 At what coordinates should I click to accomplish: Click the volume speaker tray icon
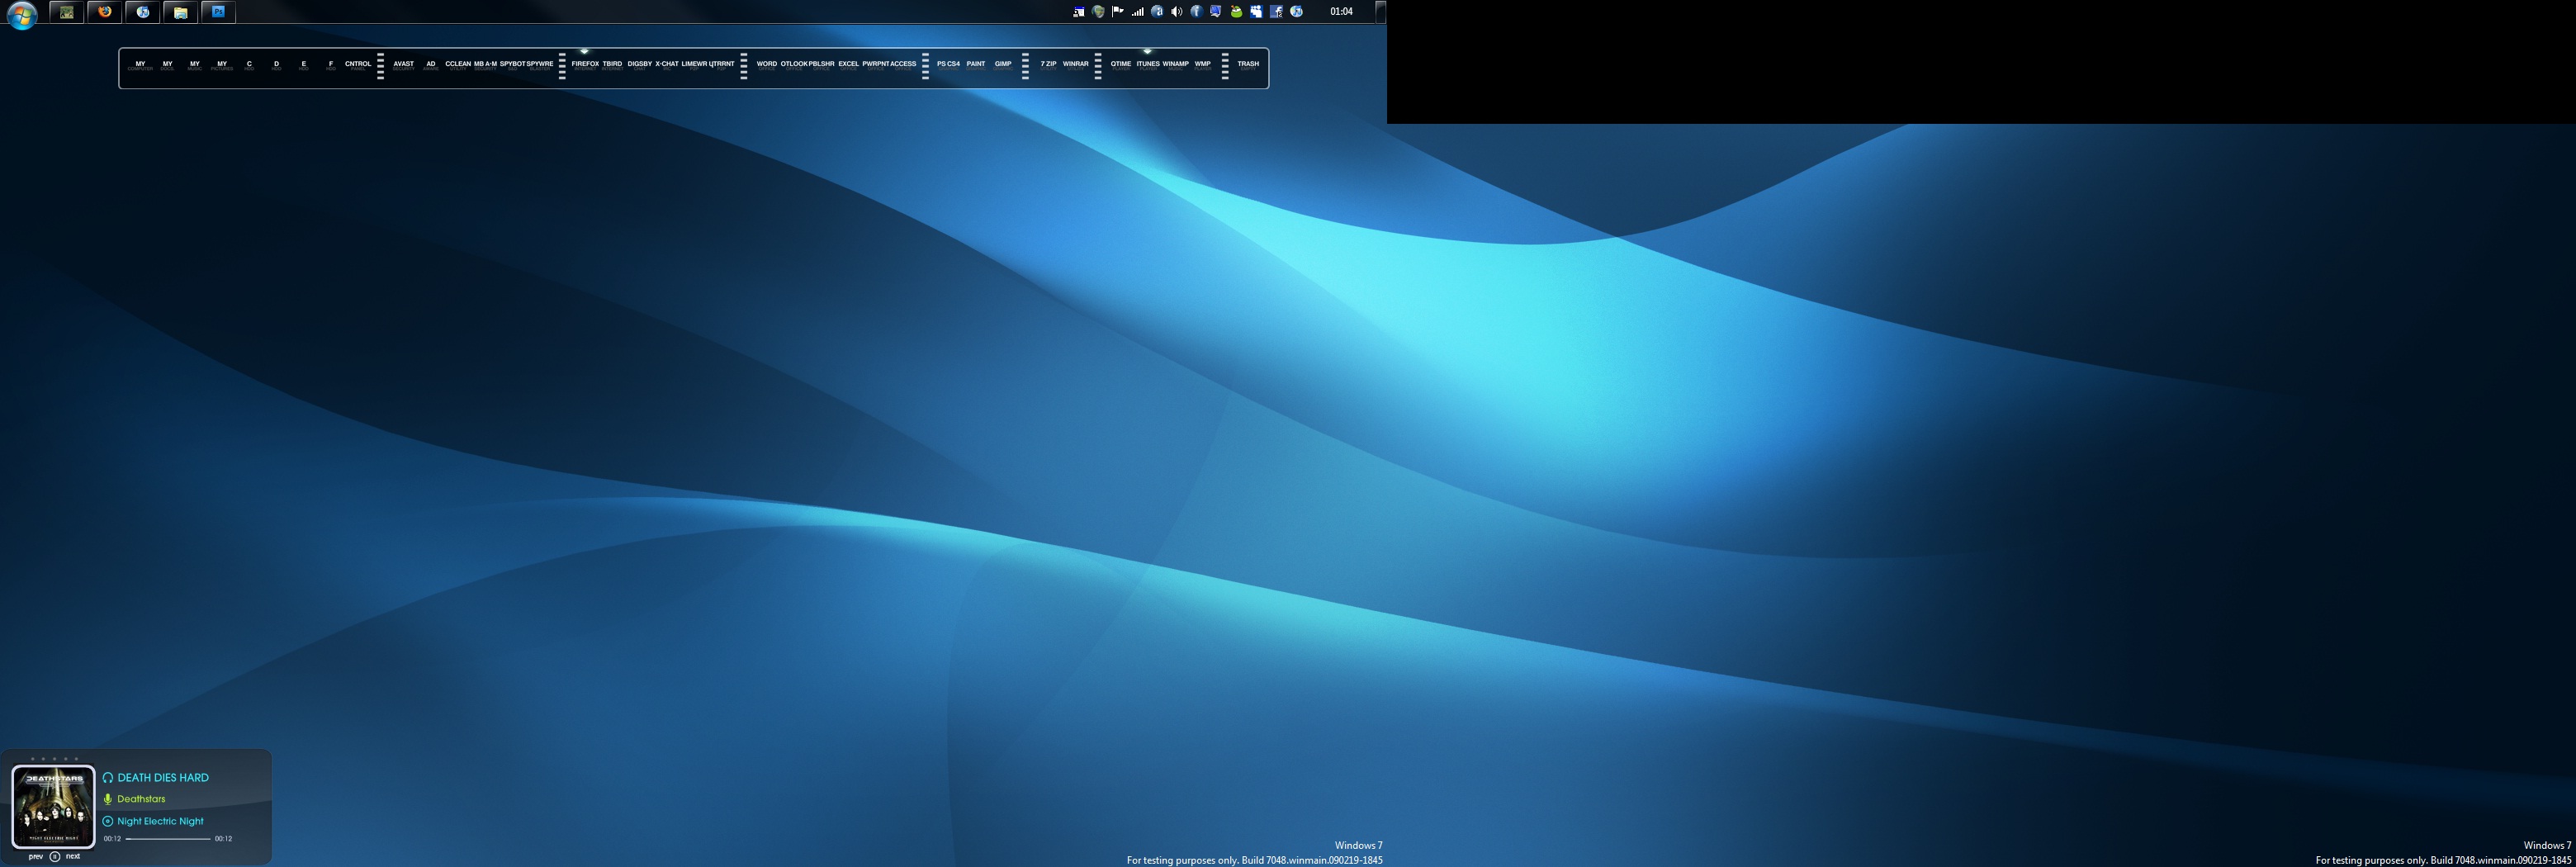point(1176,12)
